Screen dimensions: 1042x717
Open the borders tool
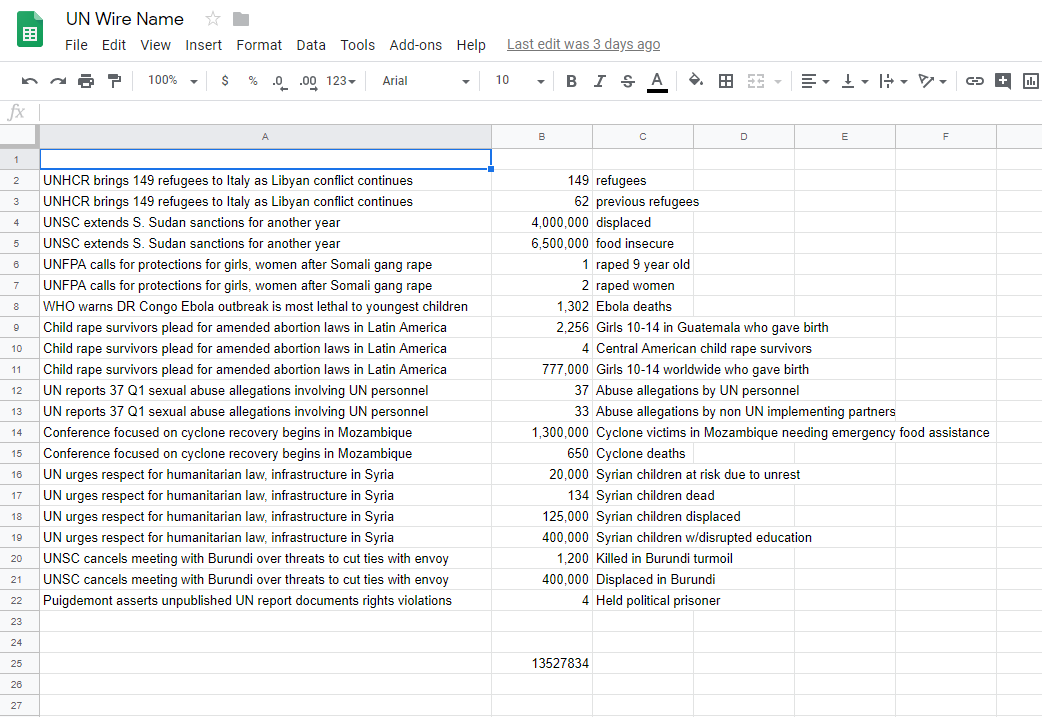point(726,81)
